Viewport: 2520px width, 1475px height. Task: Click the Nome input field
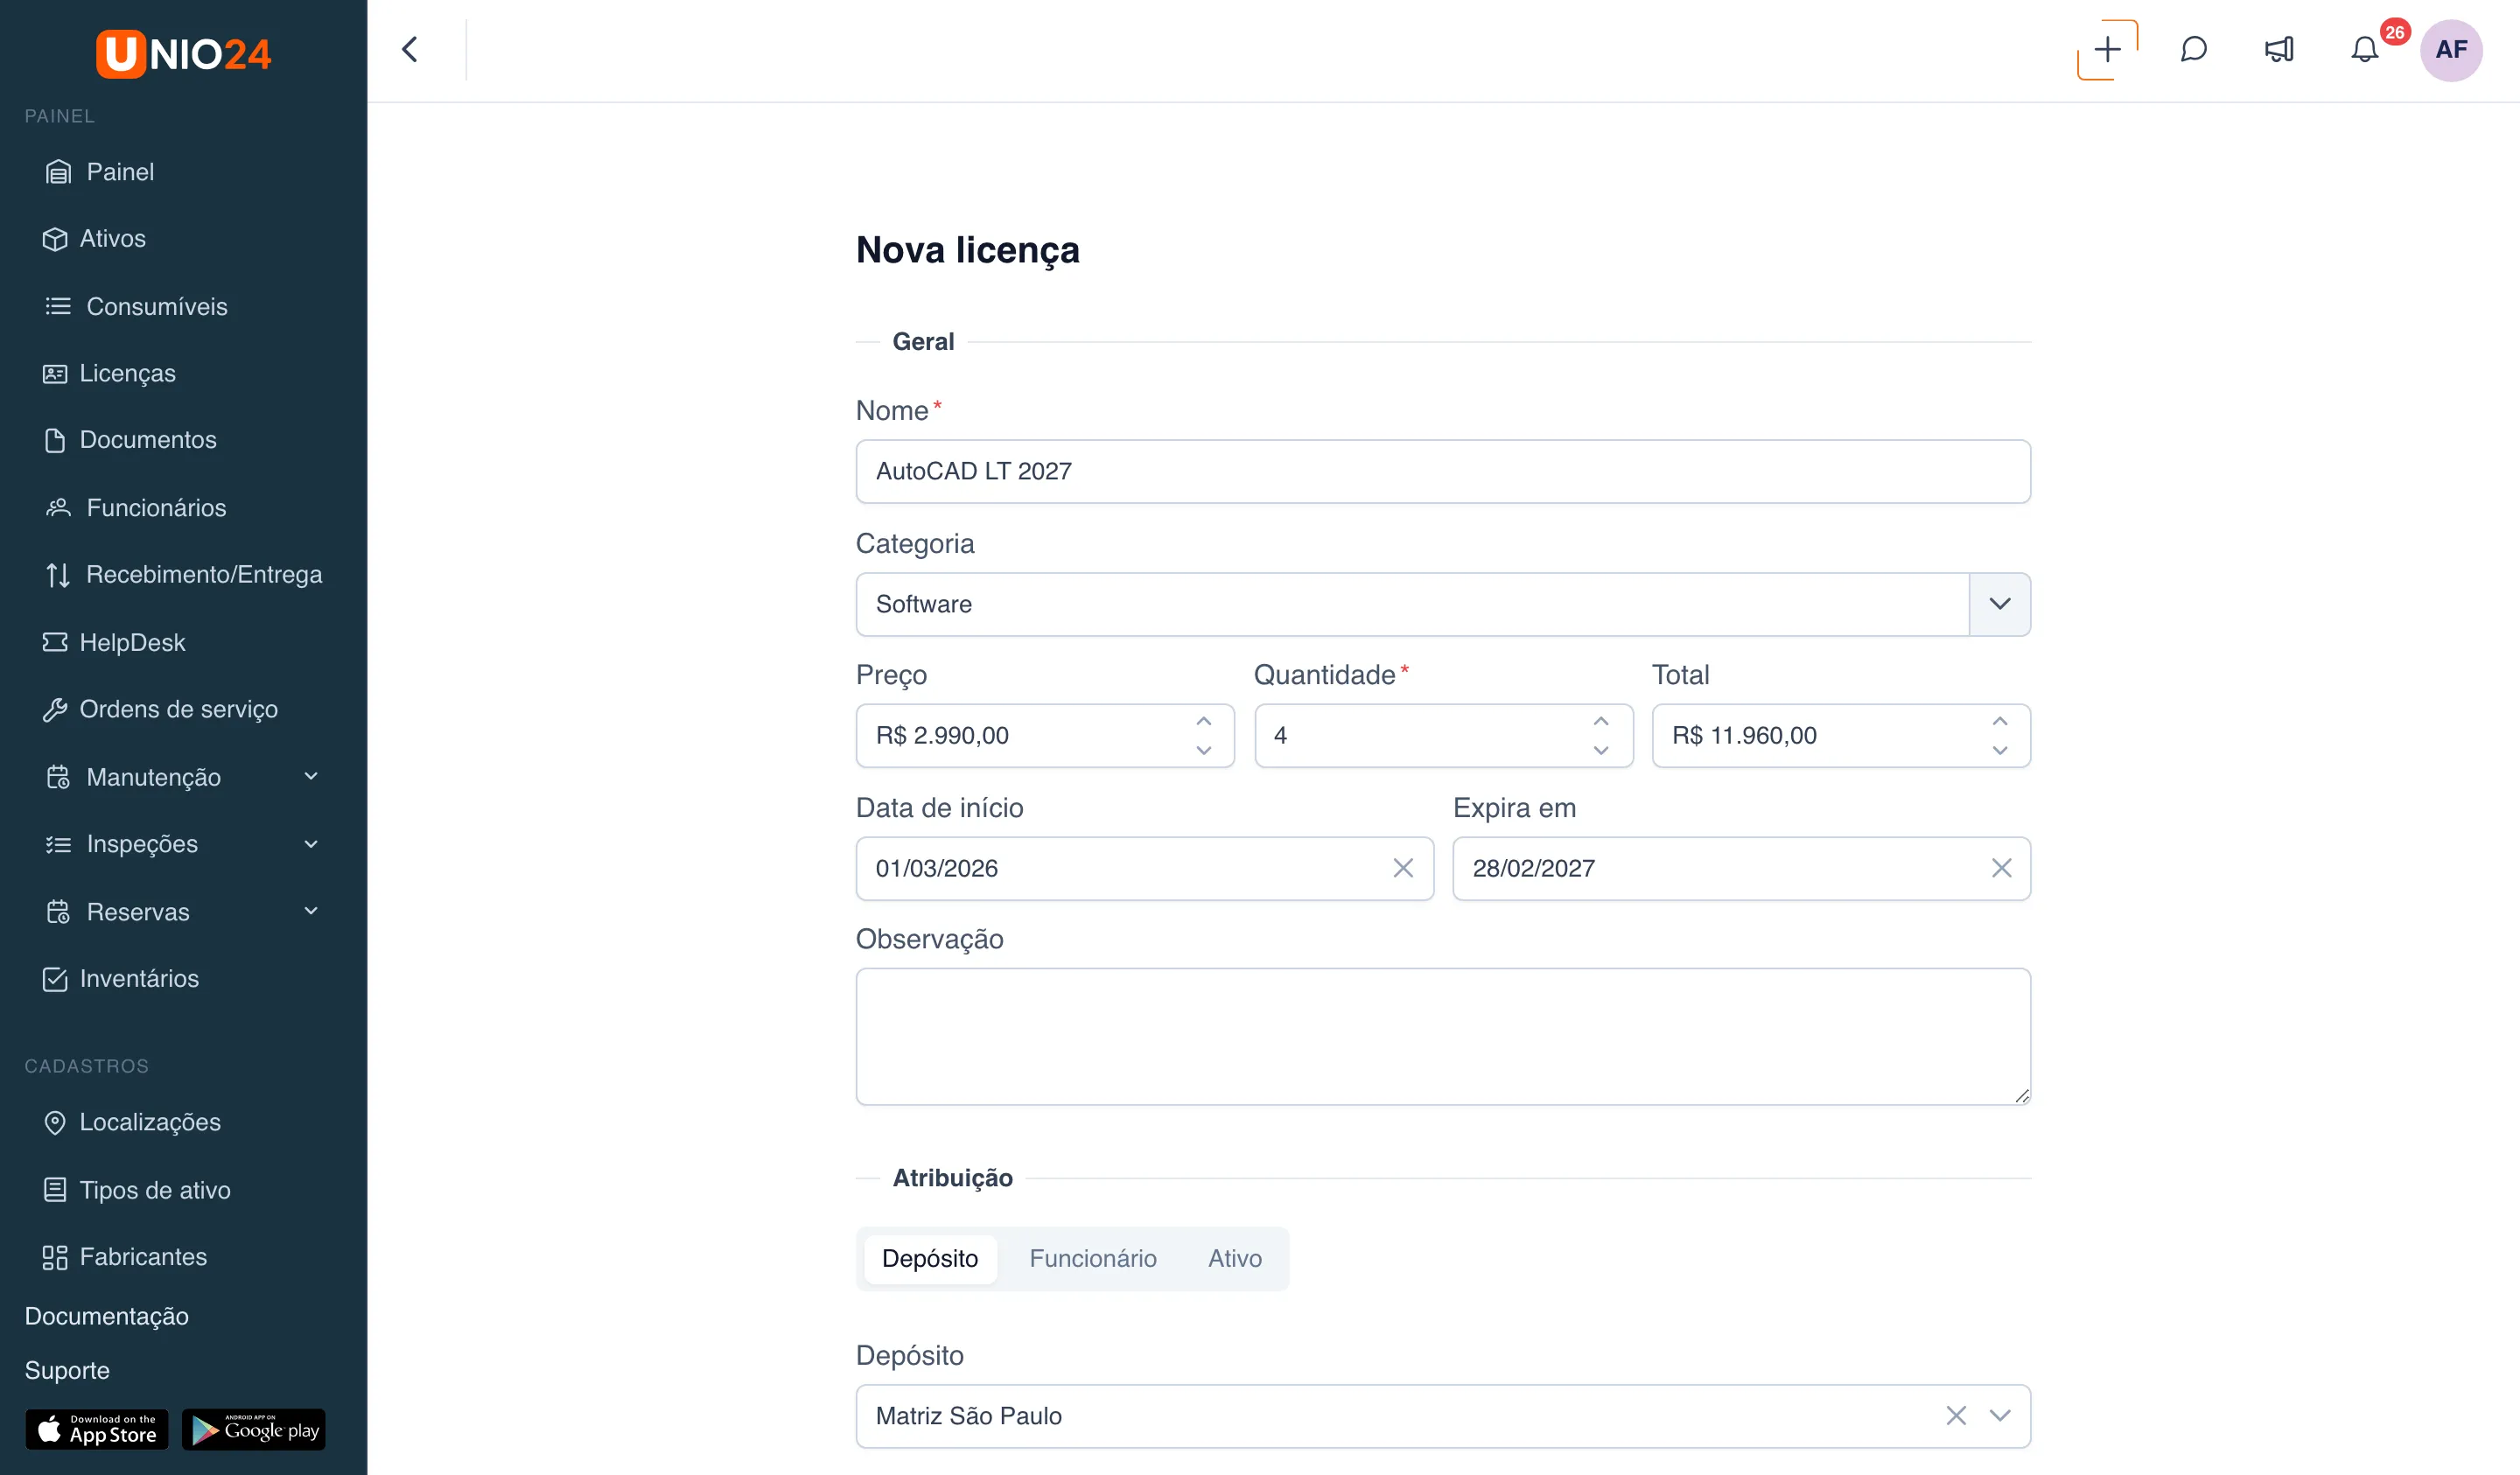pyautogui.click(x=1443, y=471)
